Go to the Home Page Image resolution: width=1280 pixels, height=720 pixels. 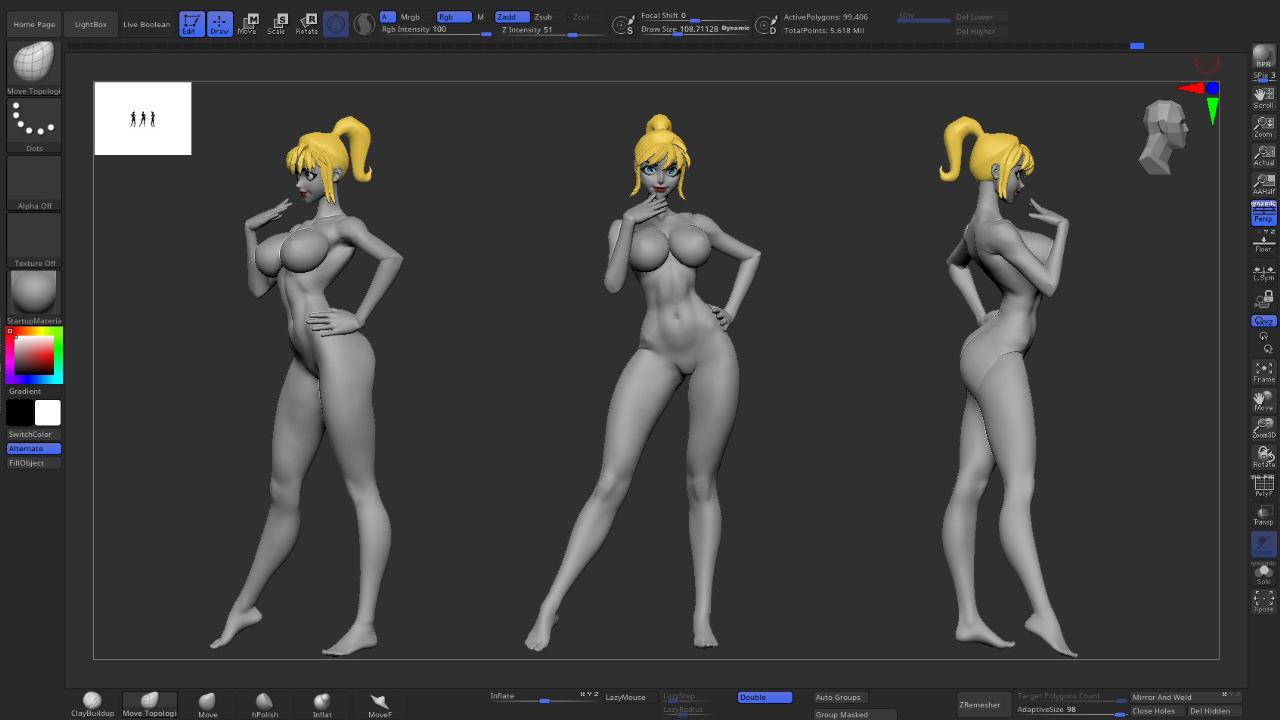[x=34, y=24]
